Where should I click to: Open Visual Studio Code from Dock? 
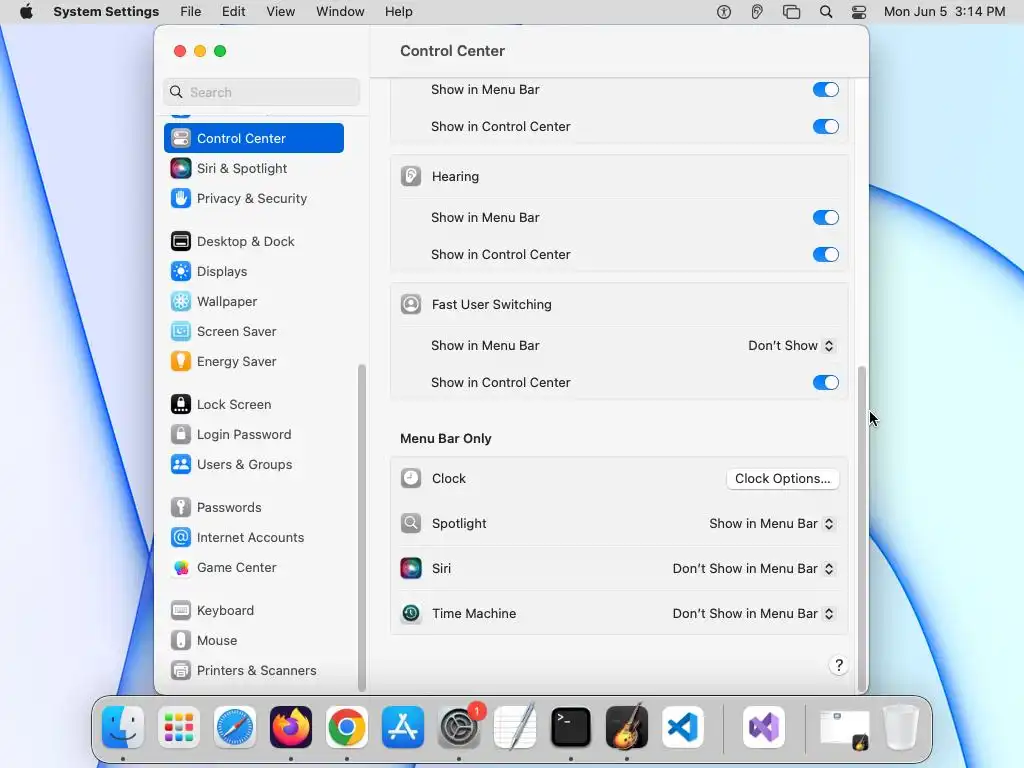click(x=682, y=727)
